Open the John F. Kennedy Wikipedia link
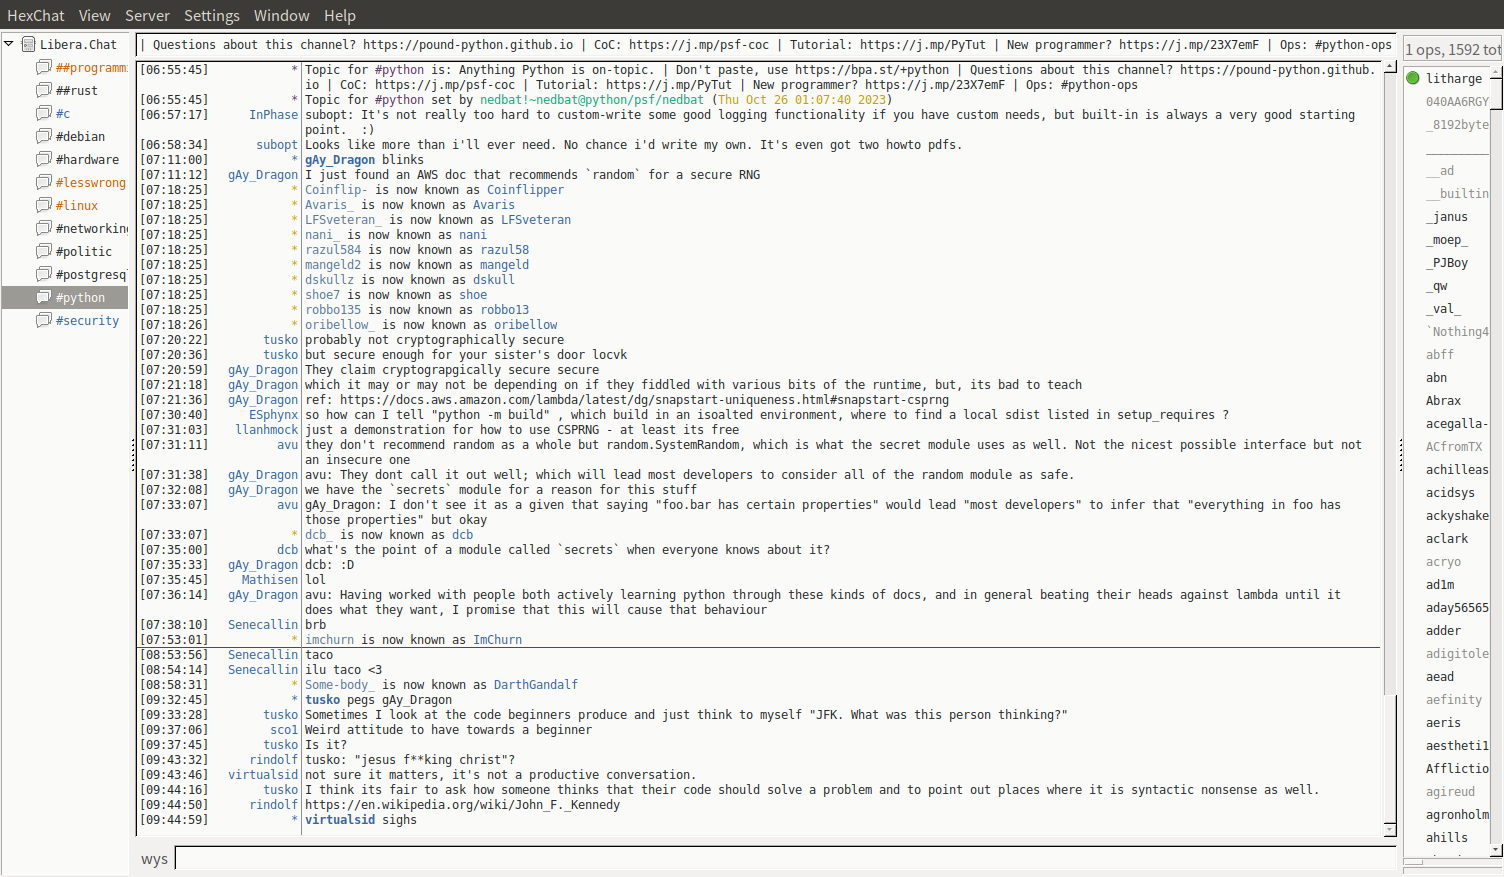This screenshot has width=1504, height=877. [x=462, y=805]
